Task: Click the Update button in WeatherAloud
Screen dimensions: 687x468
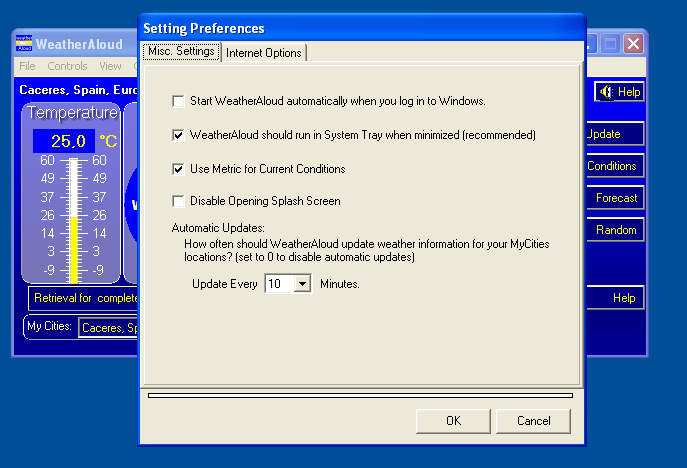Action: [615, 134]
